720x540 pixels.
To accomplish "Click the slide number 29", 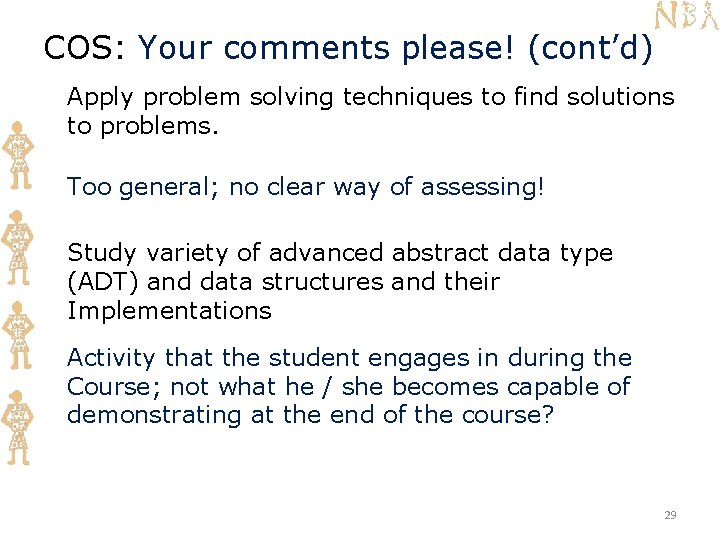I will point(670,515).
